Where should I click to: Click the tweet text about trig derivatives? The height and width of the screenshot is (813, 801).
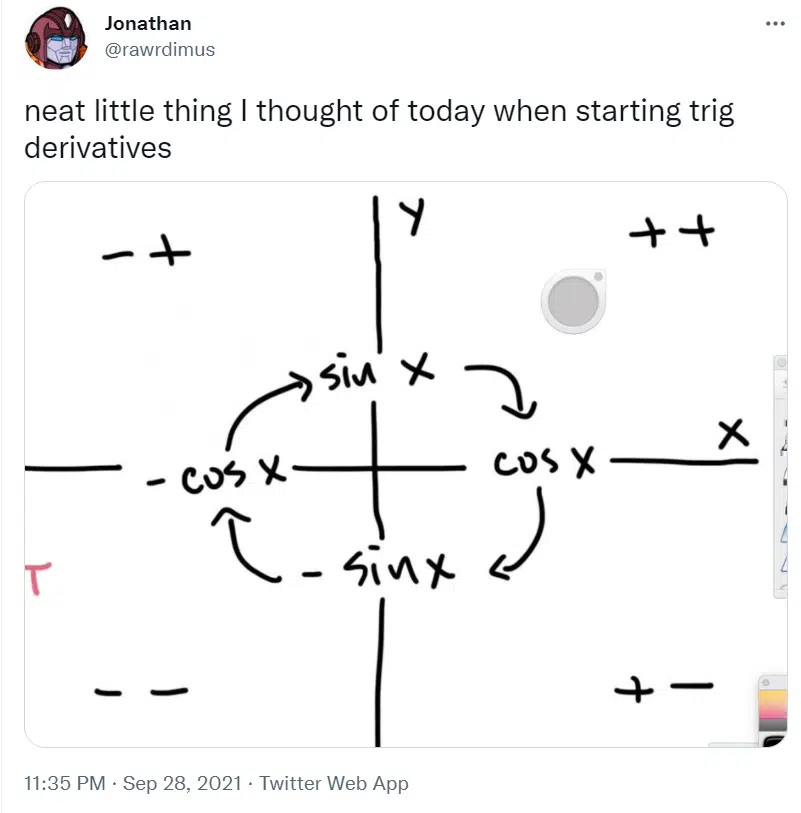pyautogui.click(x=379, y=129)
